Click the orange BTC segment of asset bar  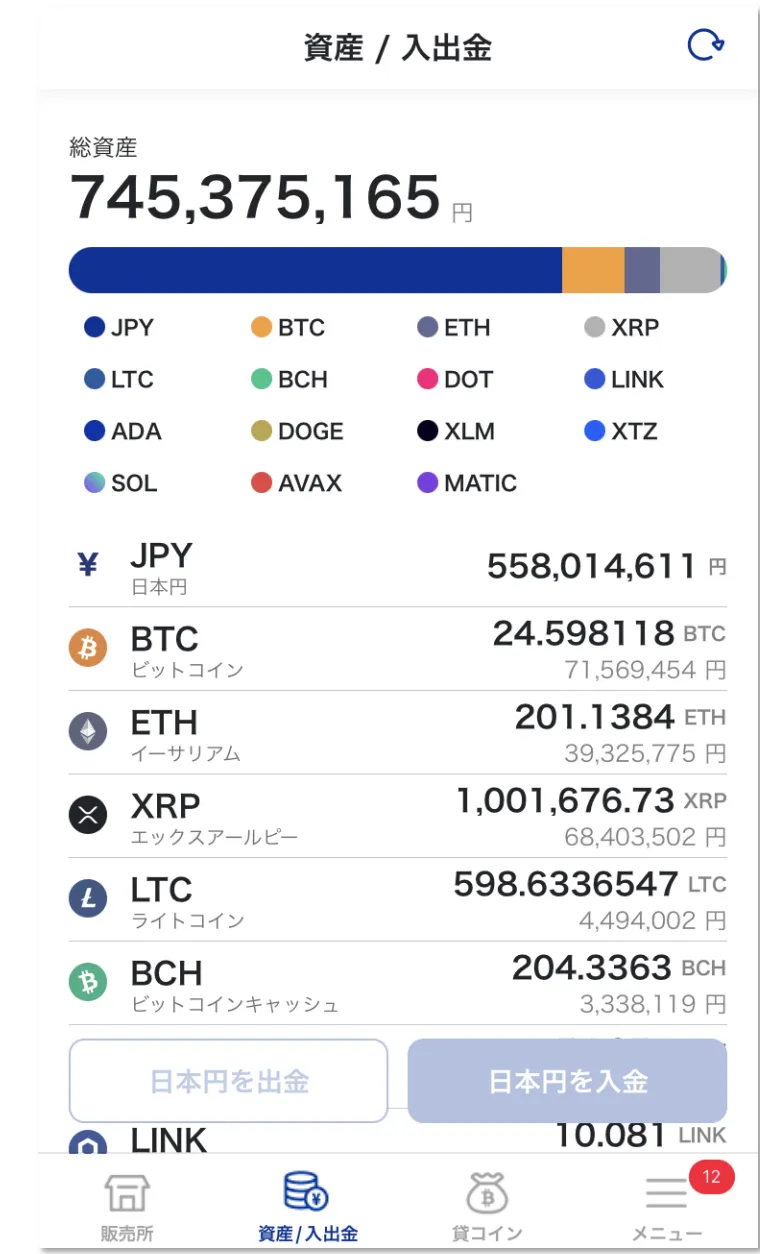593,270
